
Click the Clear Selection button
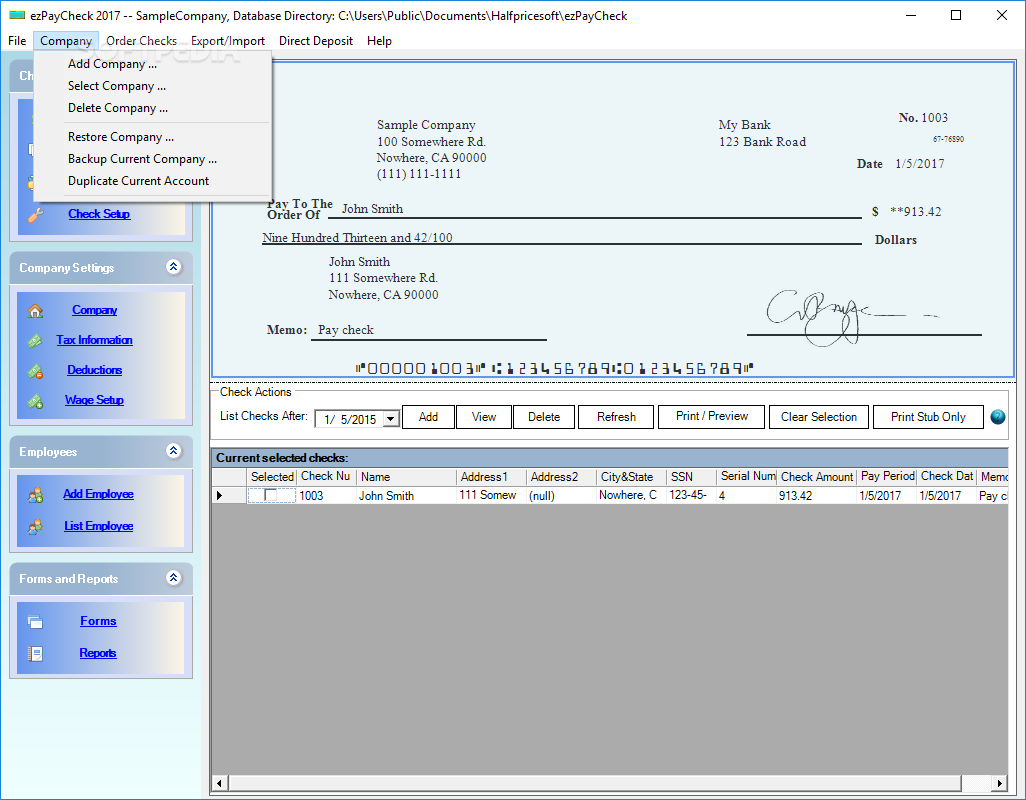[819, 417]
